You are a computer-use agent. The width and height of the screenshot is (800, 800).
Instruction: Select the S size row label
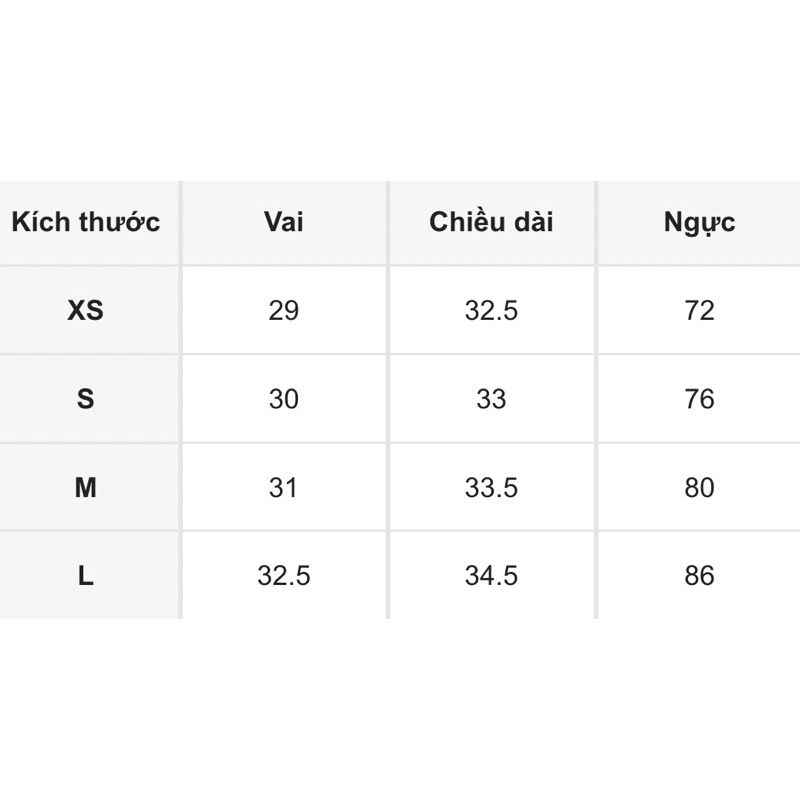pyautogui.click(x=86, y=399)
